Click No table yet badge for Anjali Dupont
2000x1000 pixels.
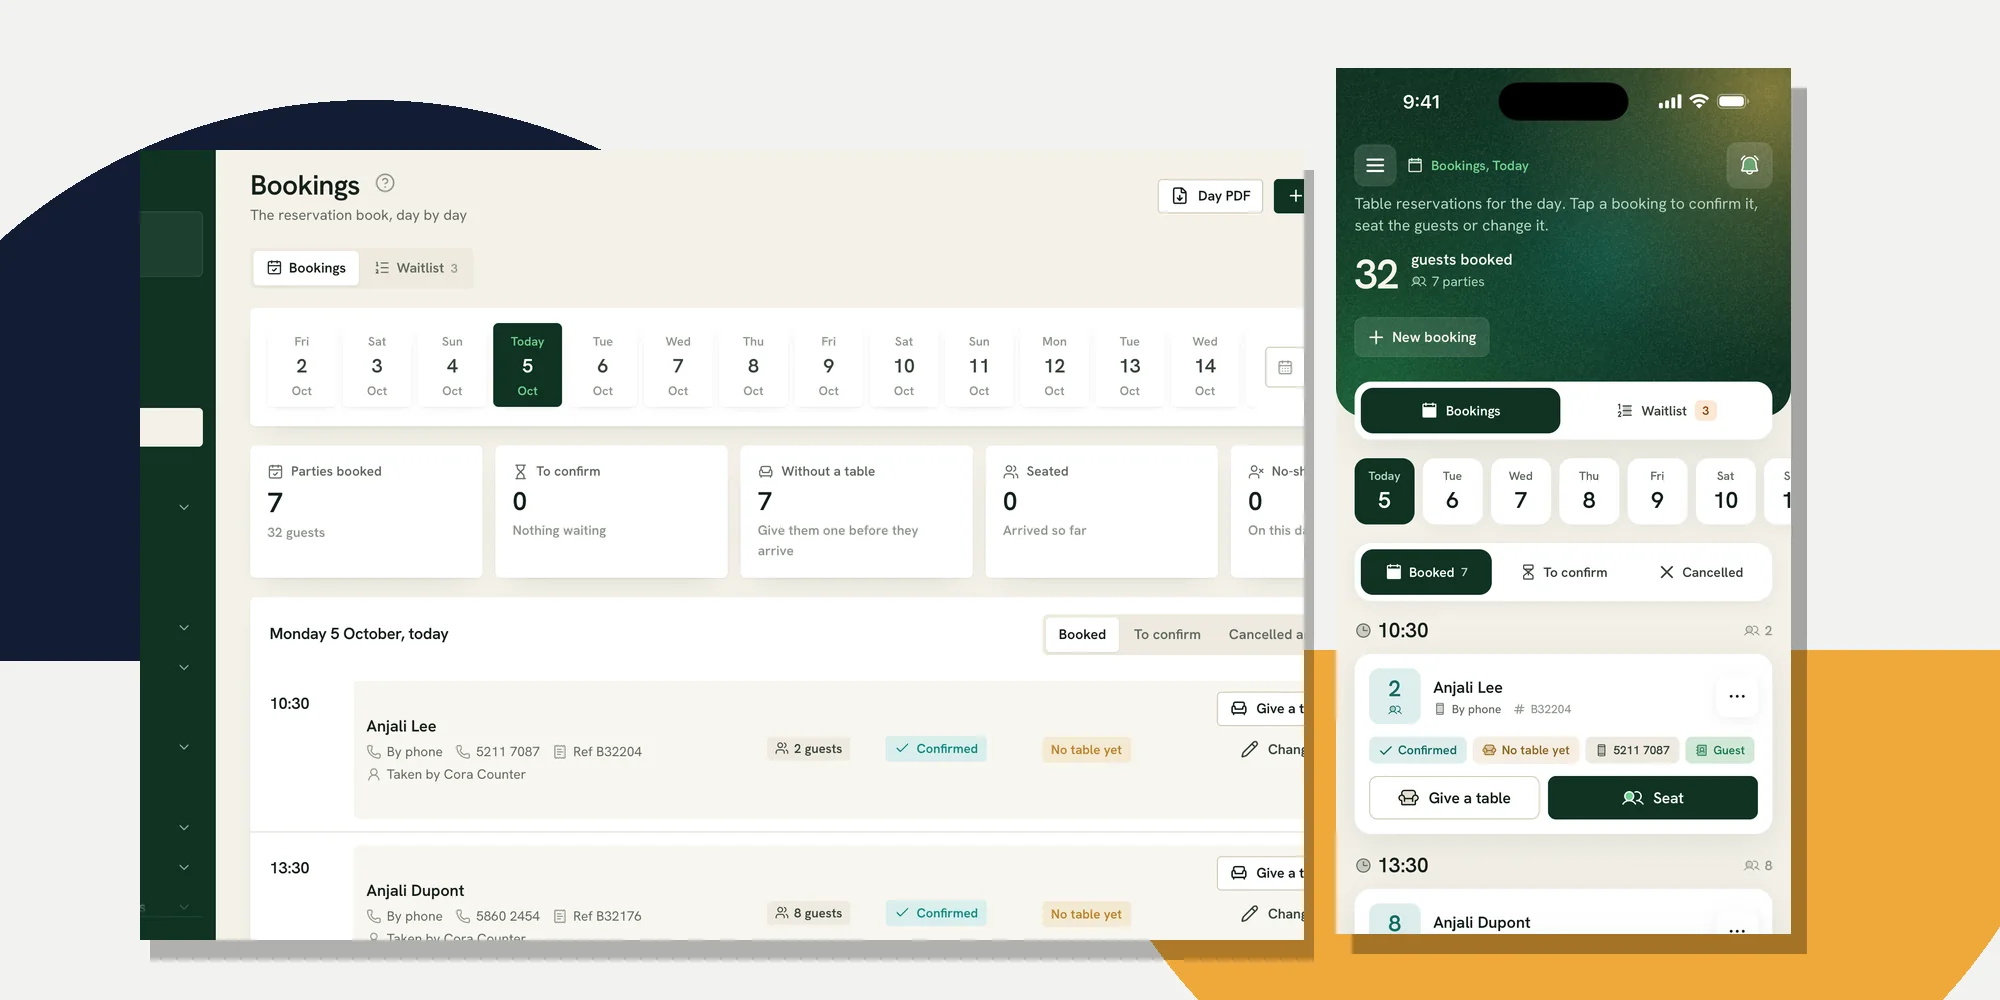click(x=1086, y=914)
